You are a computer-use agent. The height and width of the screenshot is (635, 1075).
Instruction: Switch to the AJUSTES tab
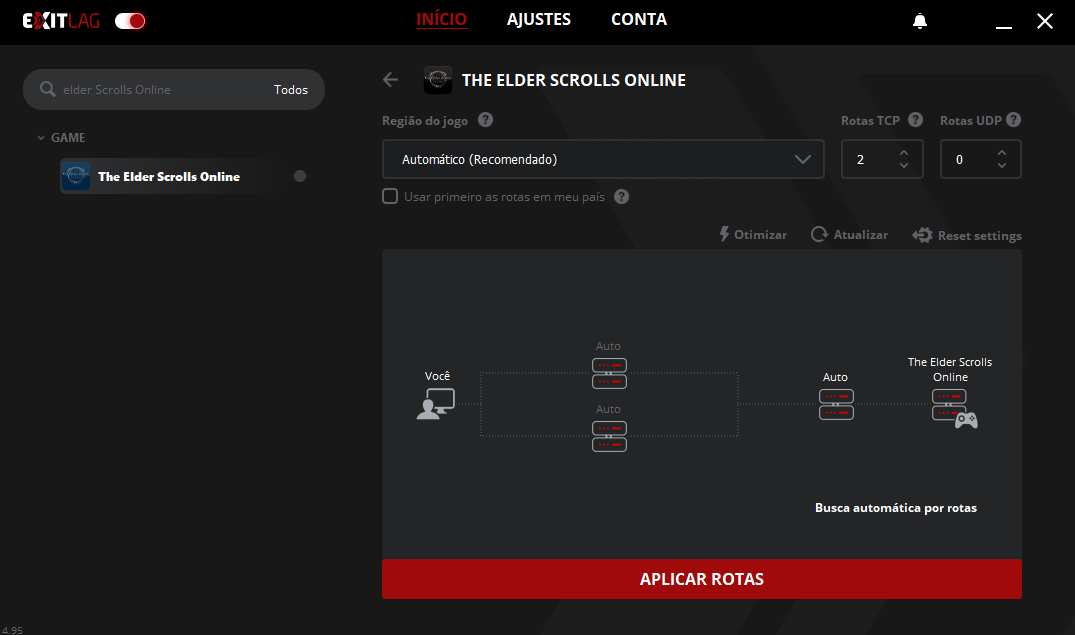pos(538,20)
